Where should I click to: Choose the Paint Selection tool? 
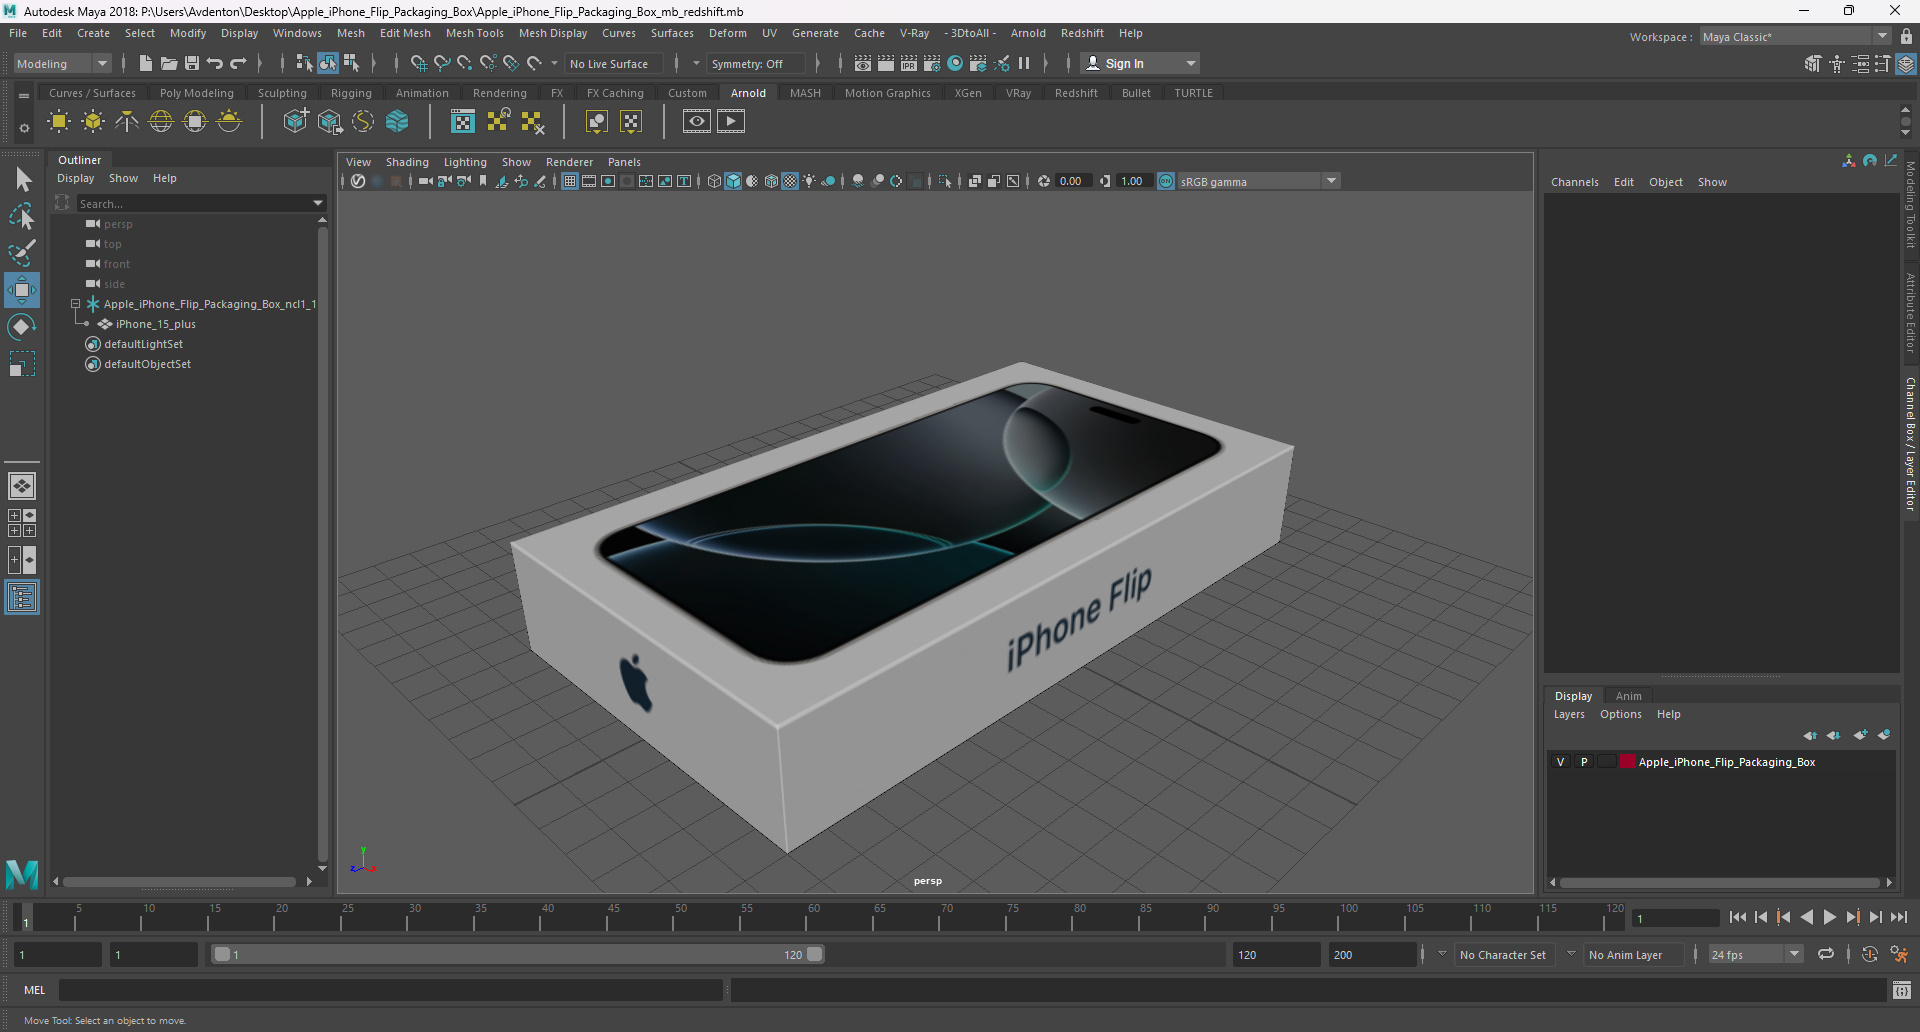tap(22, 253)
